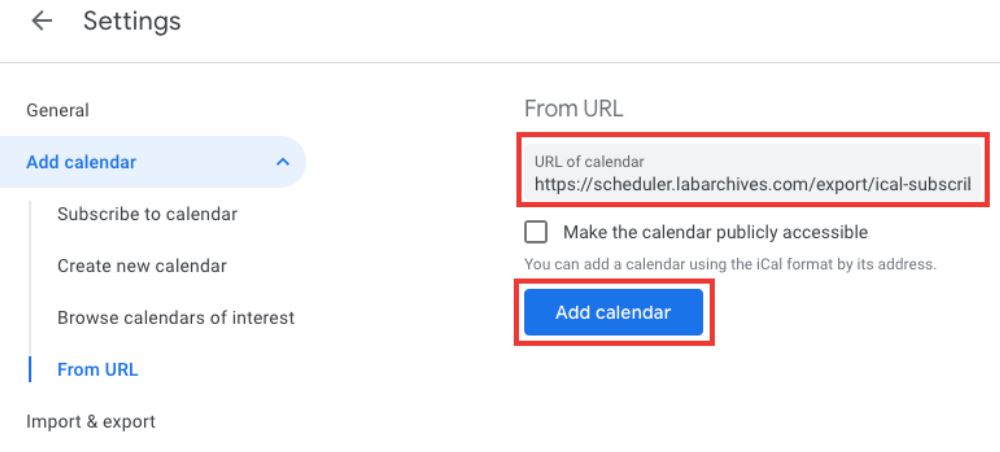
Task: Enable the publicly accessible checkbox
Action: (x=537, y=232)
